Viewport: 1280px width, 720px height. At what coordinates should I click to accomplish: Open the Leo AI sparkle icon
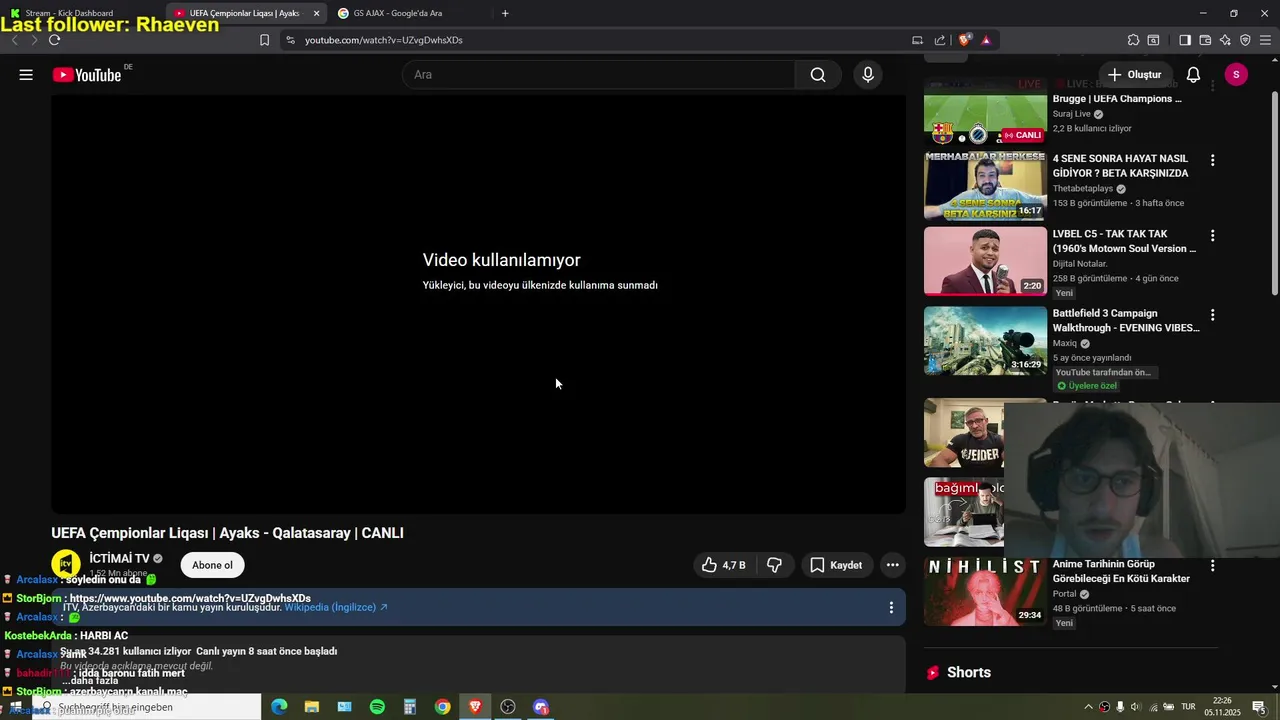[1225, 40]
